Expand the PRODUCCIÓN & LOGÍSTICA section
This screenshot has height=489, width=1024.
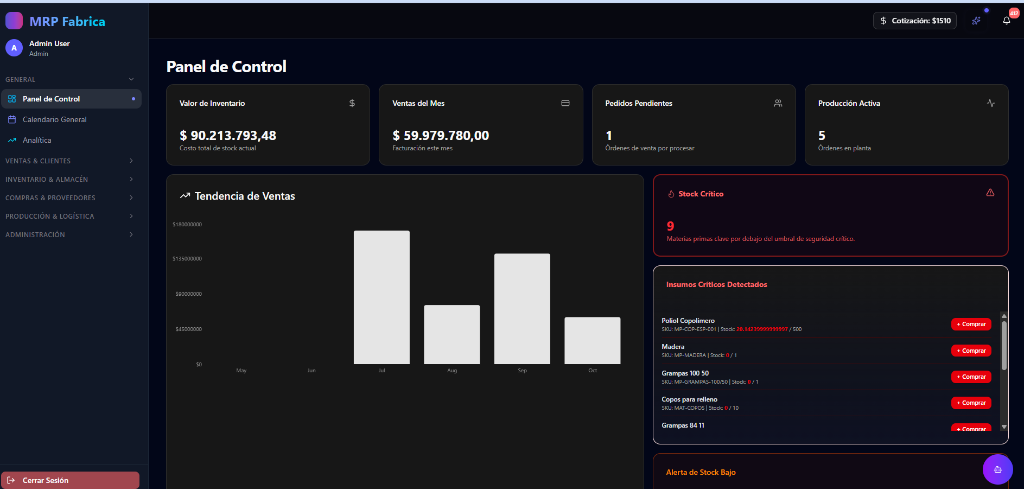71,216
